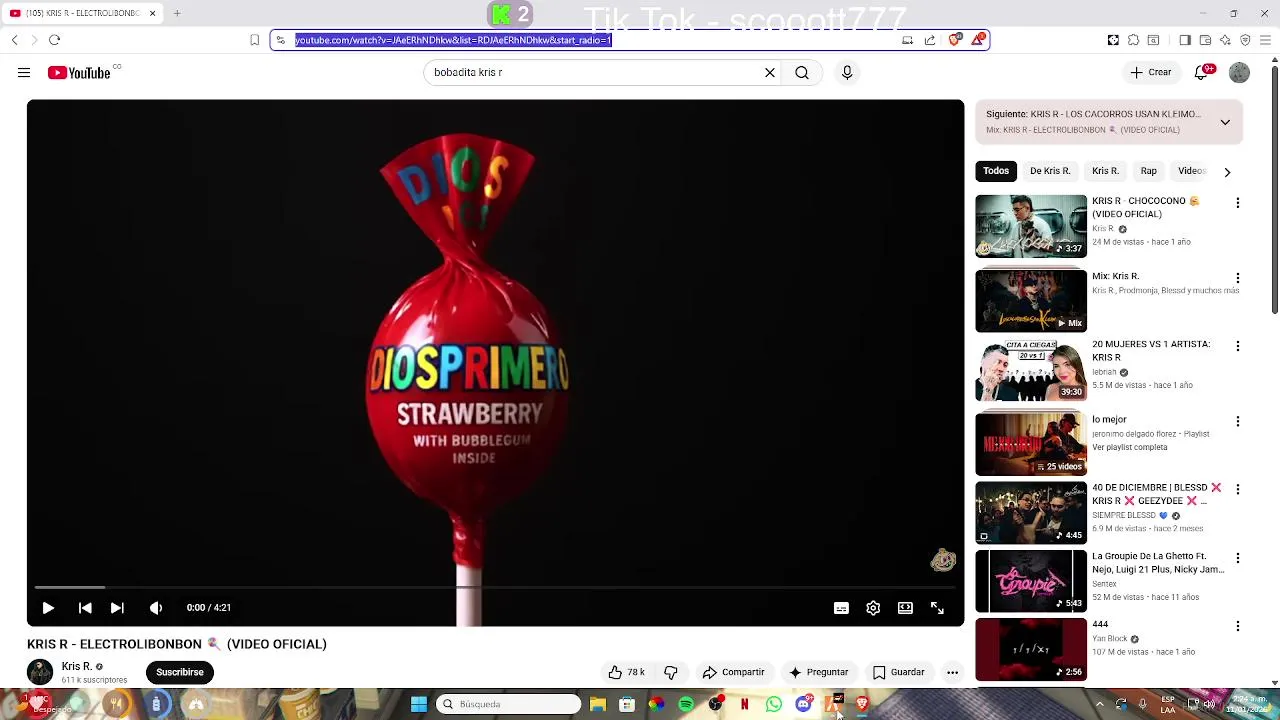Play the video
This screenshot has width=1280, height=720.
[x=48, y=608]
